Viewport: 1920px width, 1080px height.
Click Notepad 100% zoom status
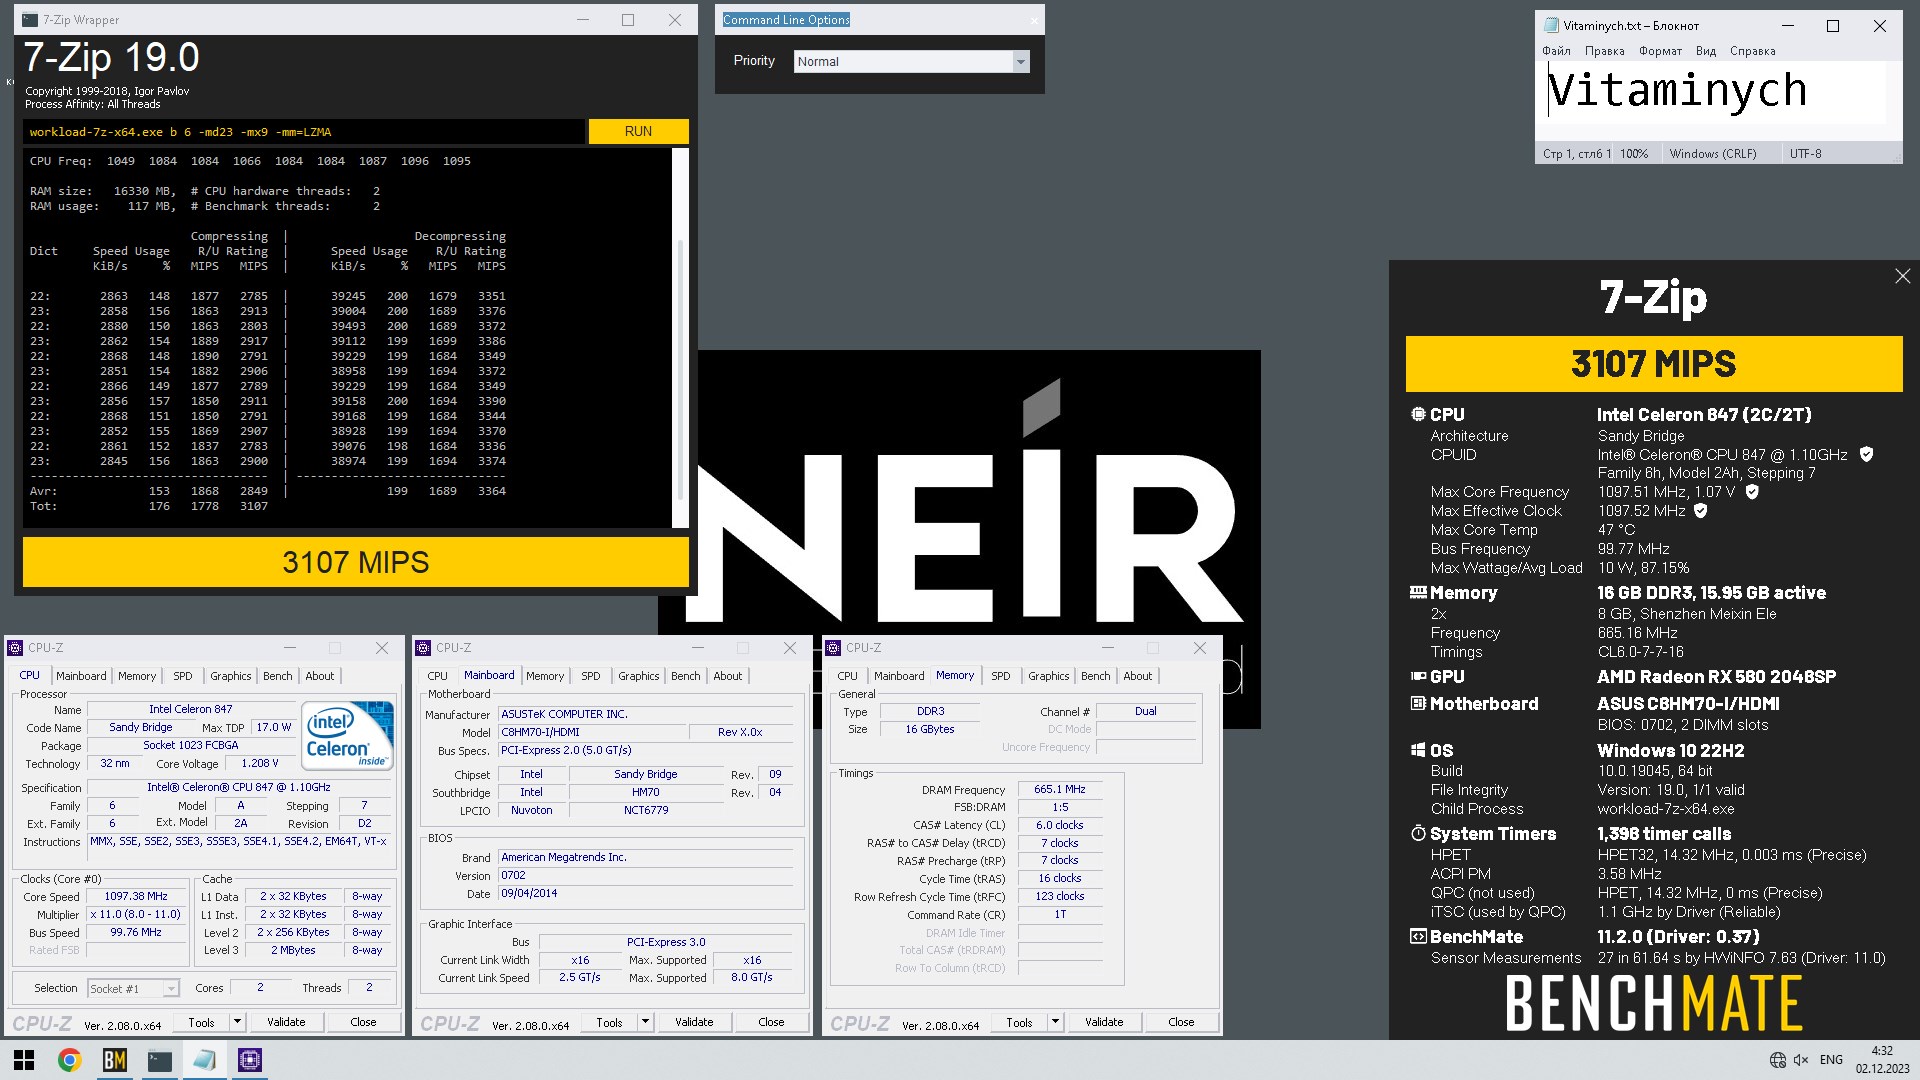coord(1634,154)
